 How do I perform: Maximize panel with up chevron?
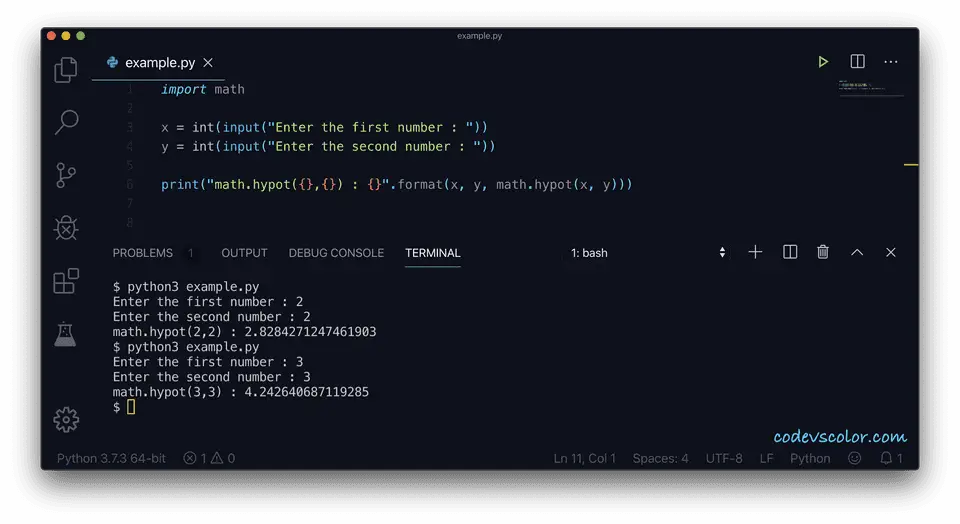857,252
